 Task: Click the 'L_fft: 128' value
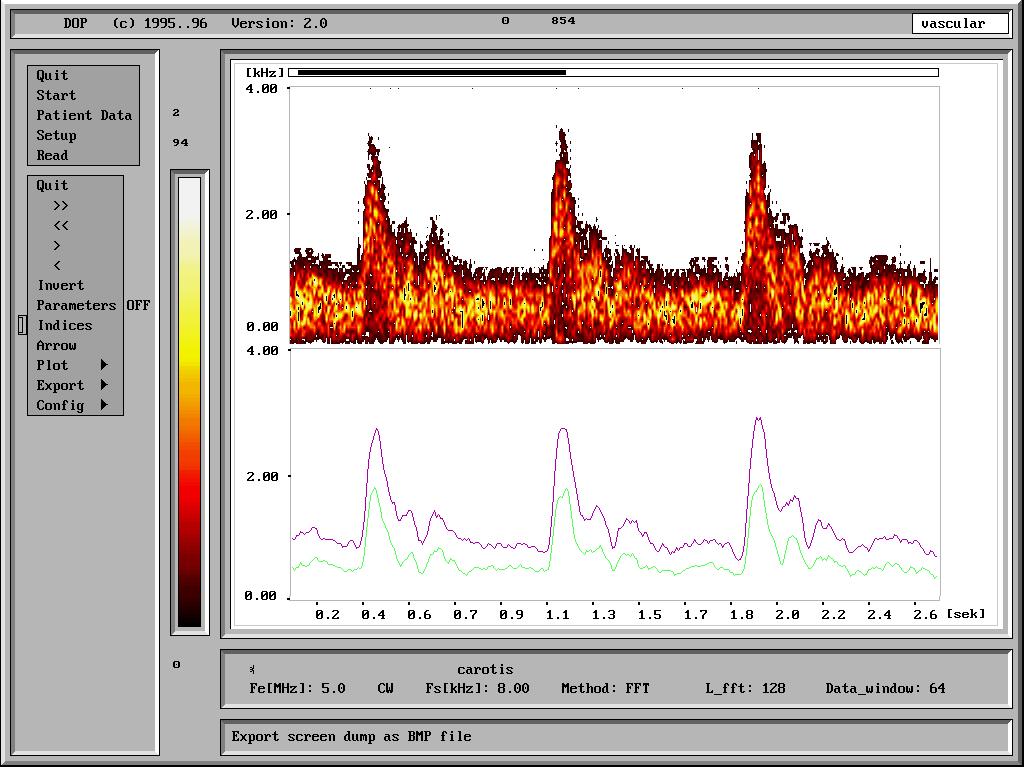click(x=745, y=689)
